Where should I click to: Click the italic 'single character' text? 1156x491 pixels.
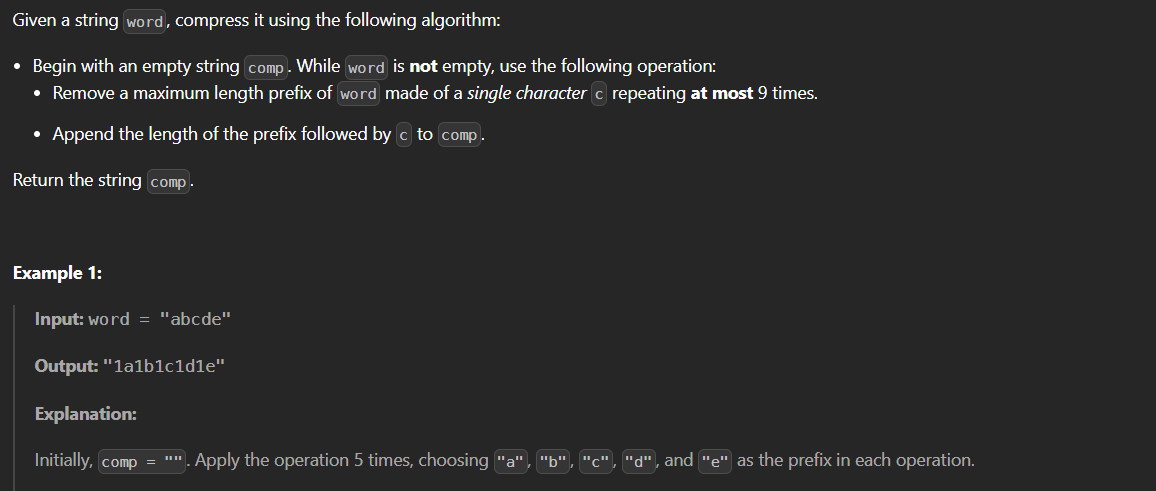pyautogui.click(x=527, y=93)
